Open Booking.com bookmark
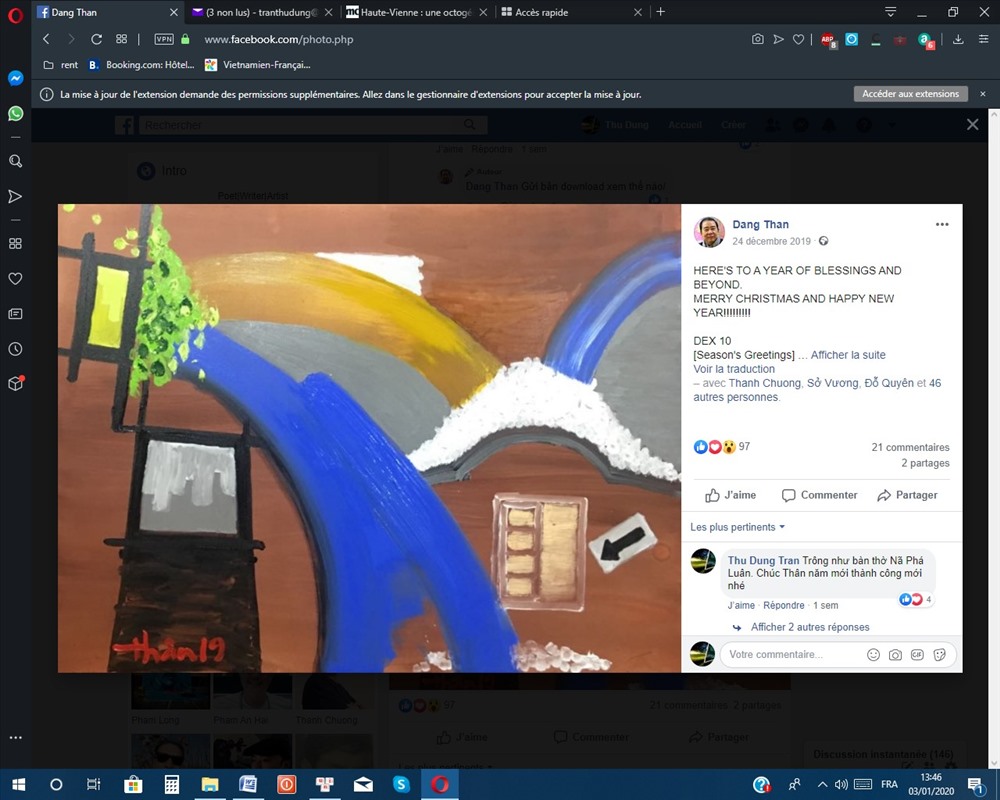The width and height of the screenshot is (1000, 800). point(141,64)
